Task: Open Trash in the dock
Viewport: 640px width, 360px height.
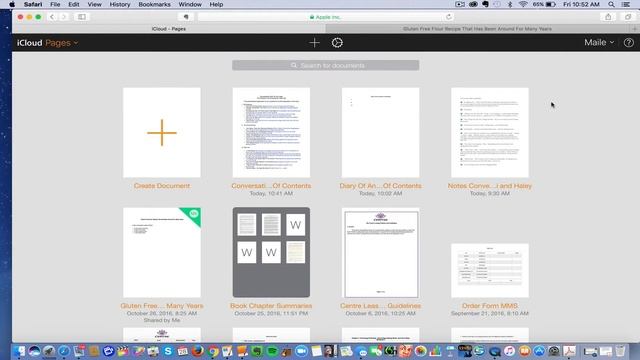Action: coord(620,351)
